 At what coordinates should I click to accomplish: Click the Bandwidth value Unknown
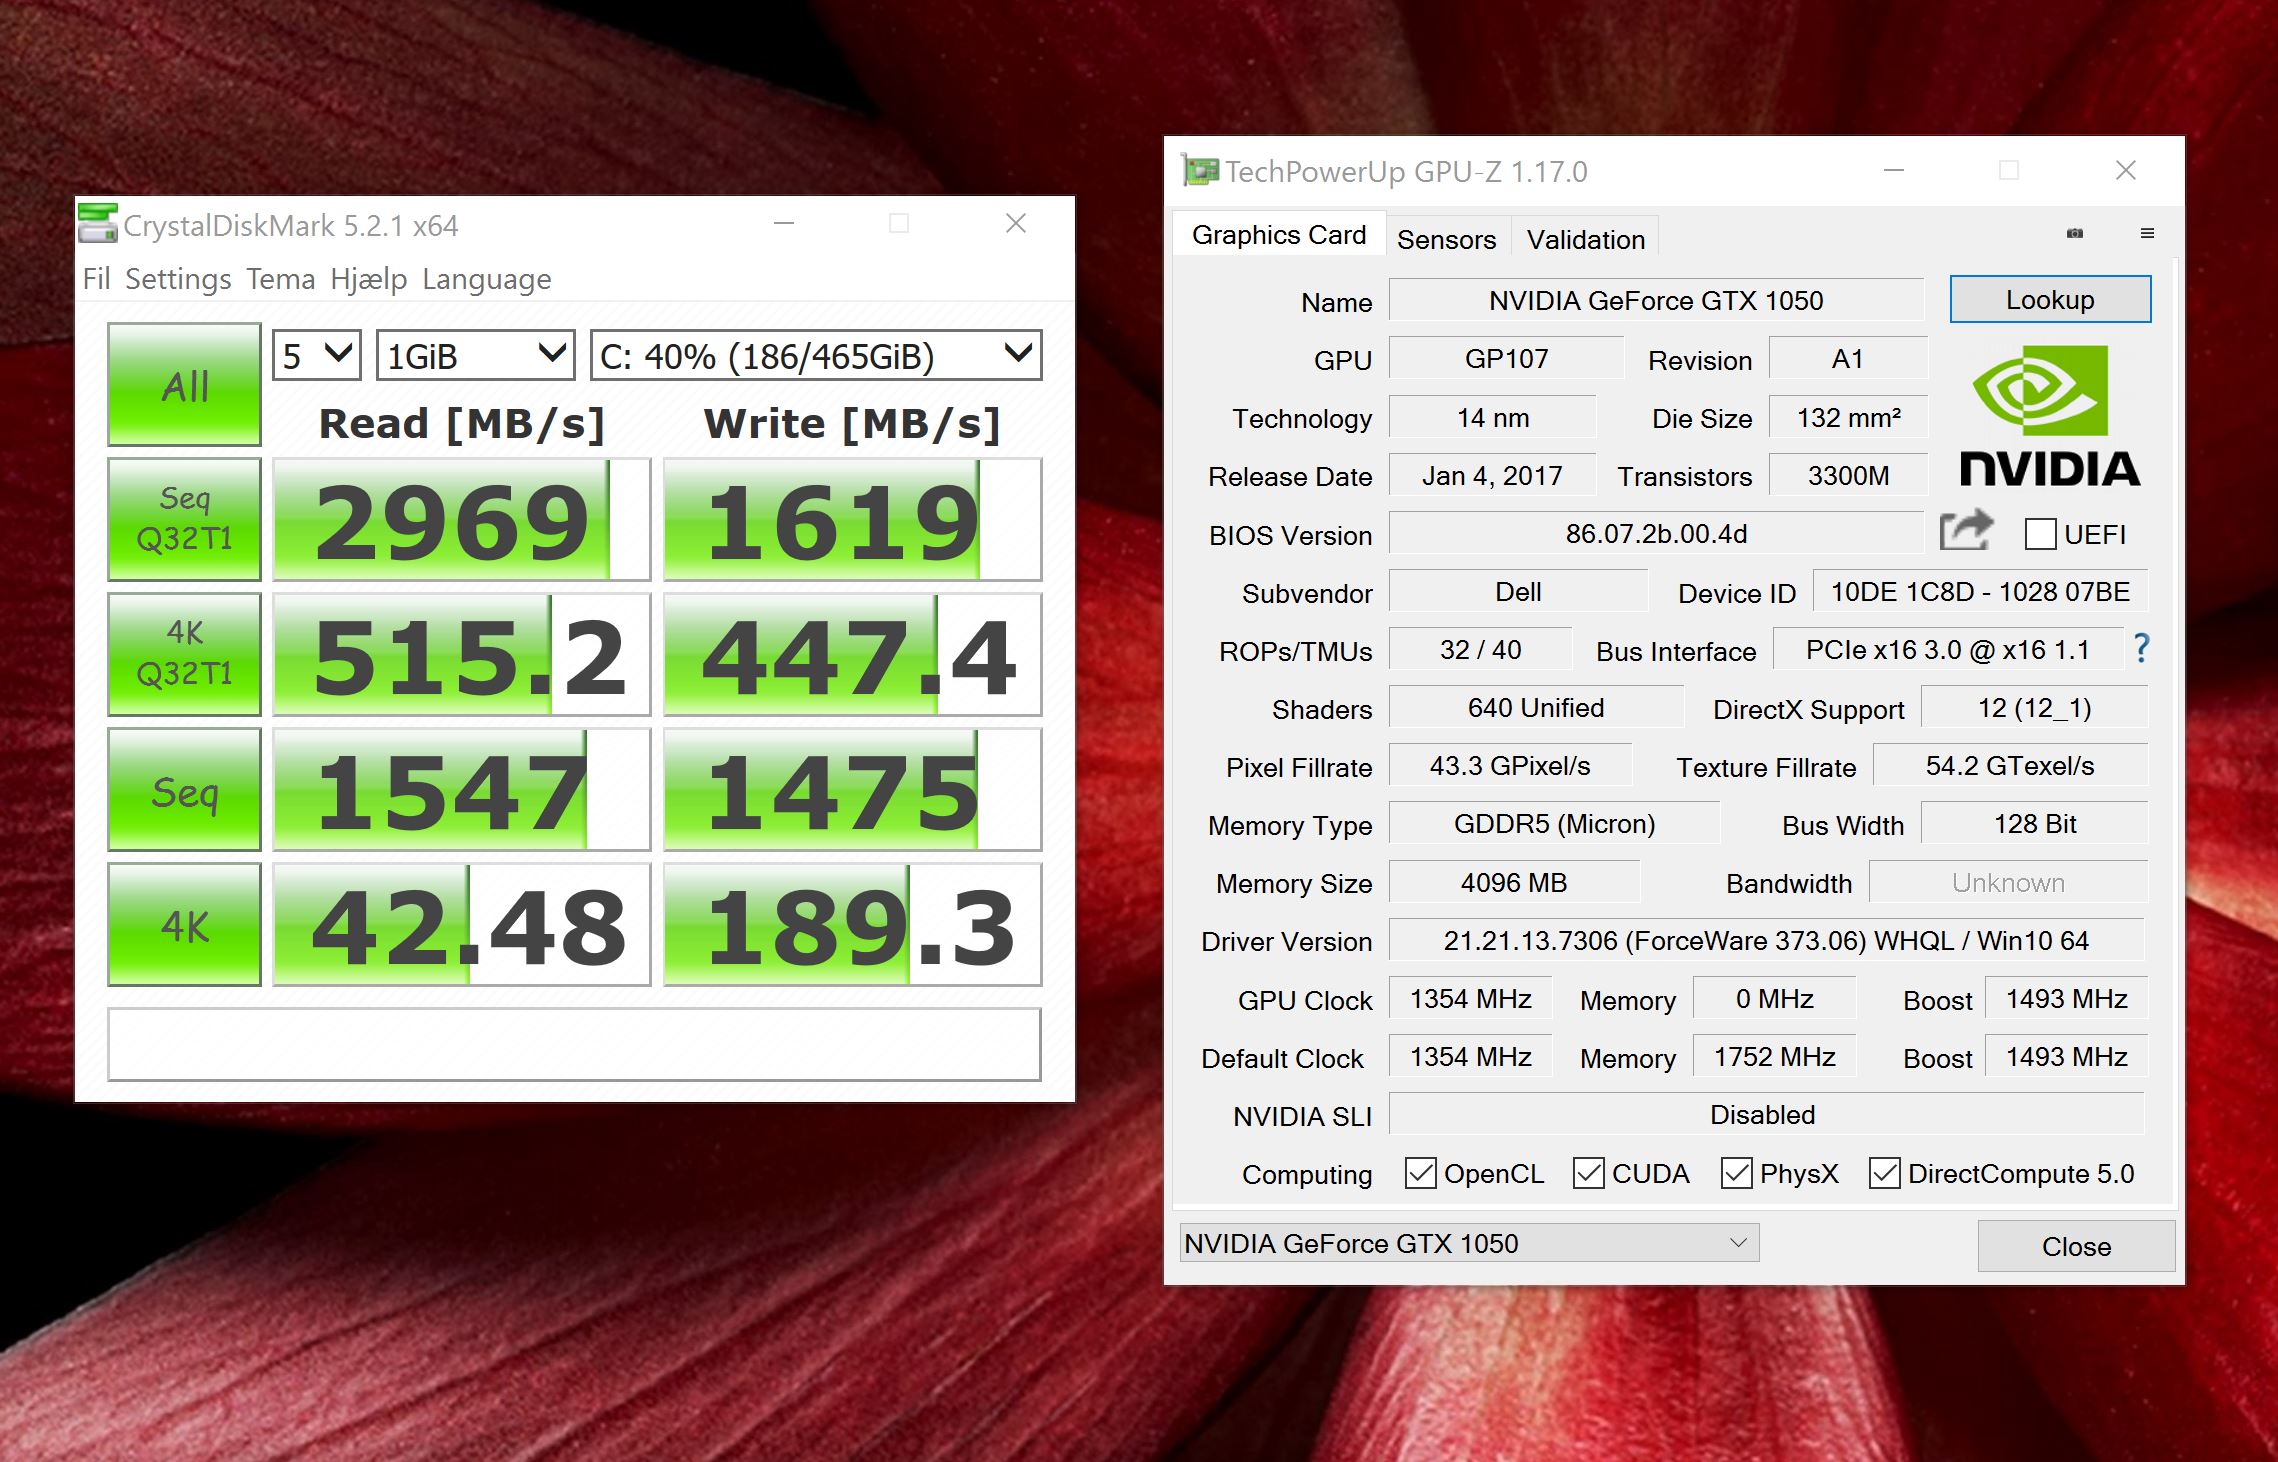[2008, 882]
